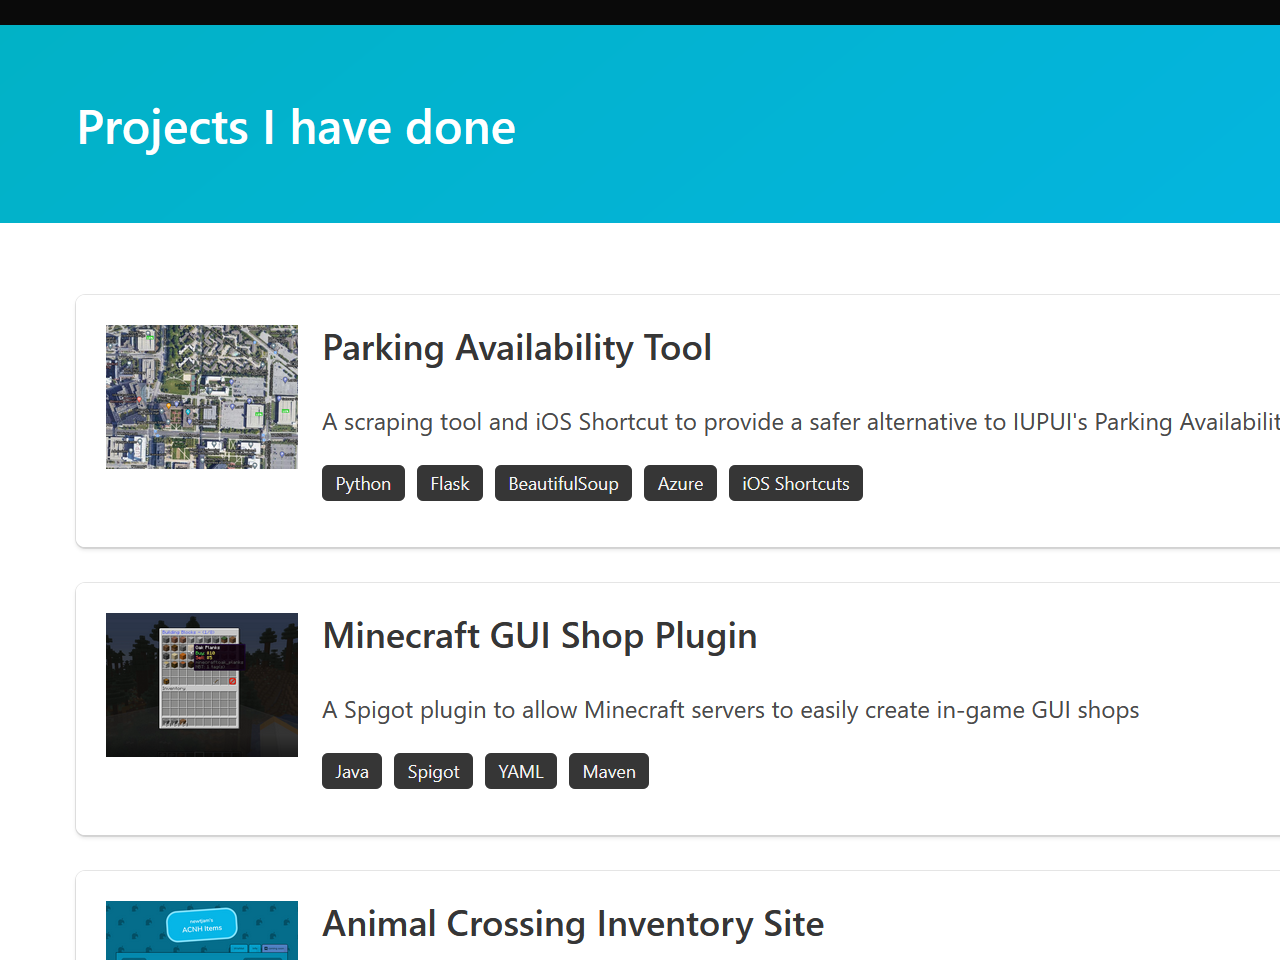This screenshot has height=960, width=1280.
Task: Click the Maven tag
Action: click(609, 772)
